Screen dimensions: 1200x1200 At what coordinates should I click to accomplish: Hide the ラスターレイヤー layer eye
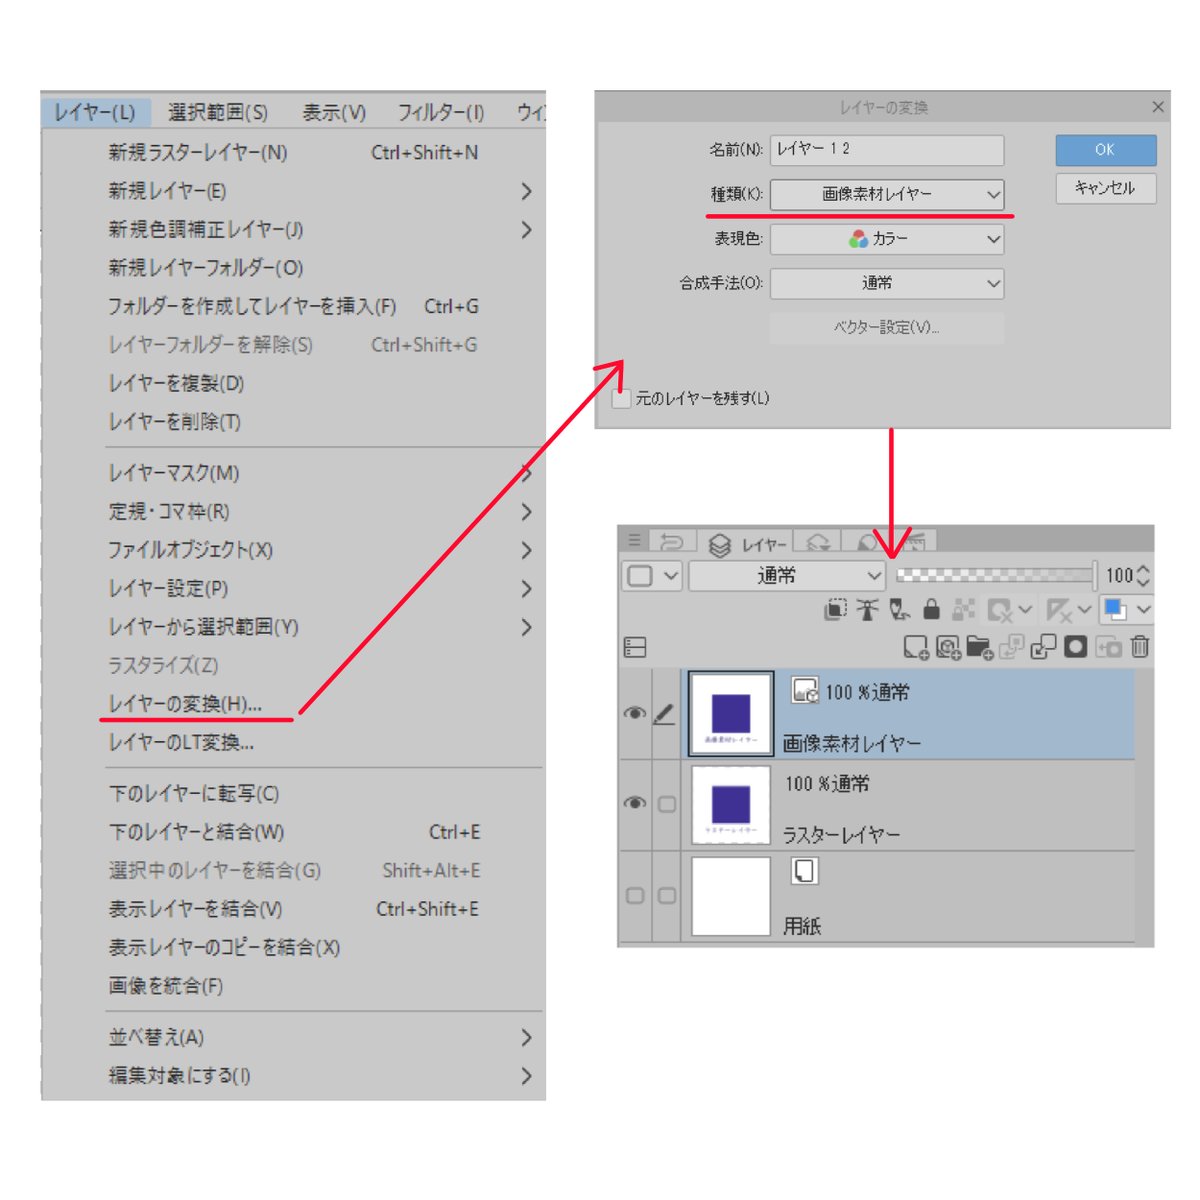[x=634, y=803]
